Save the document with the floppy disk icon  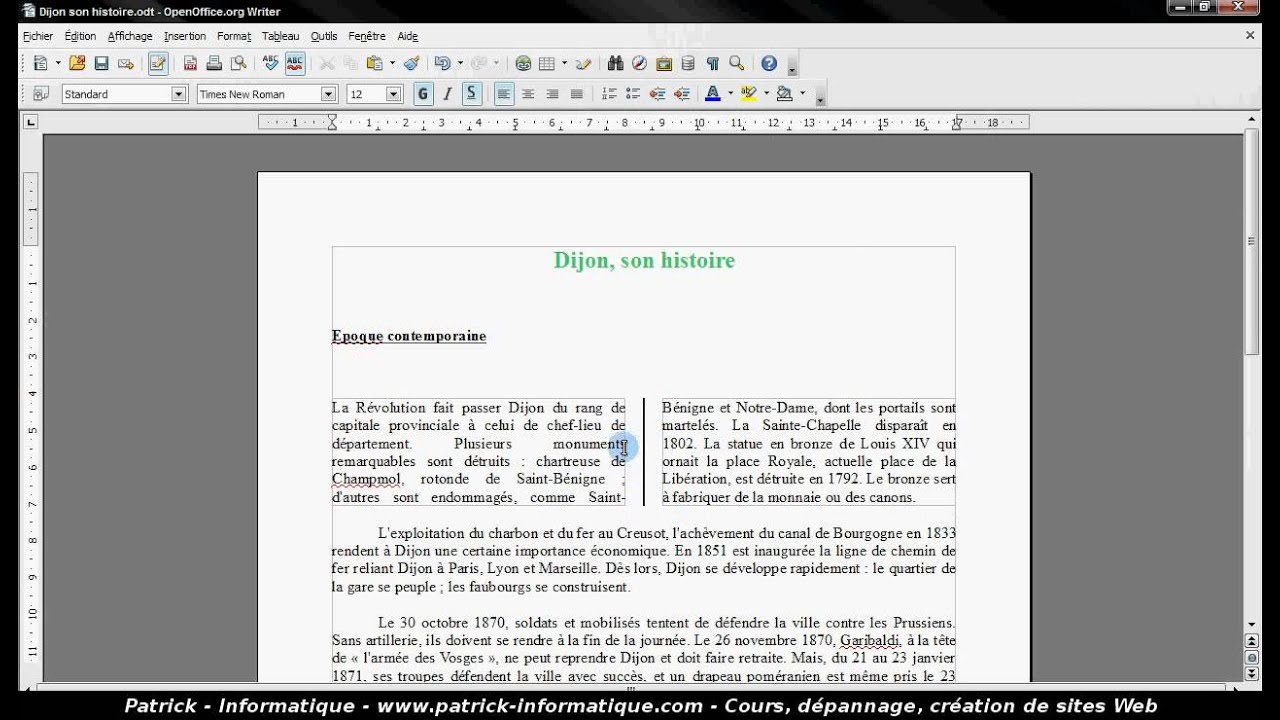click(x=101, y=63)
